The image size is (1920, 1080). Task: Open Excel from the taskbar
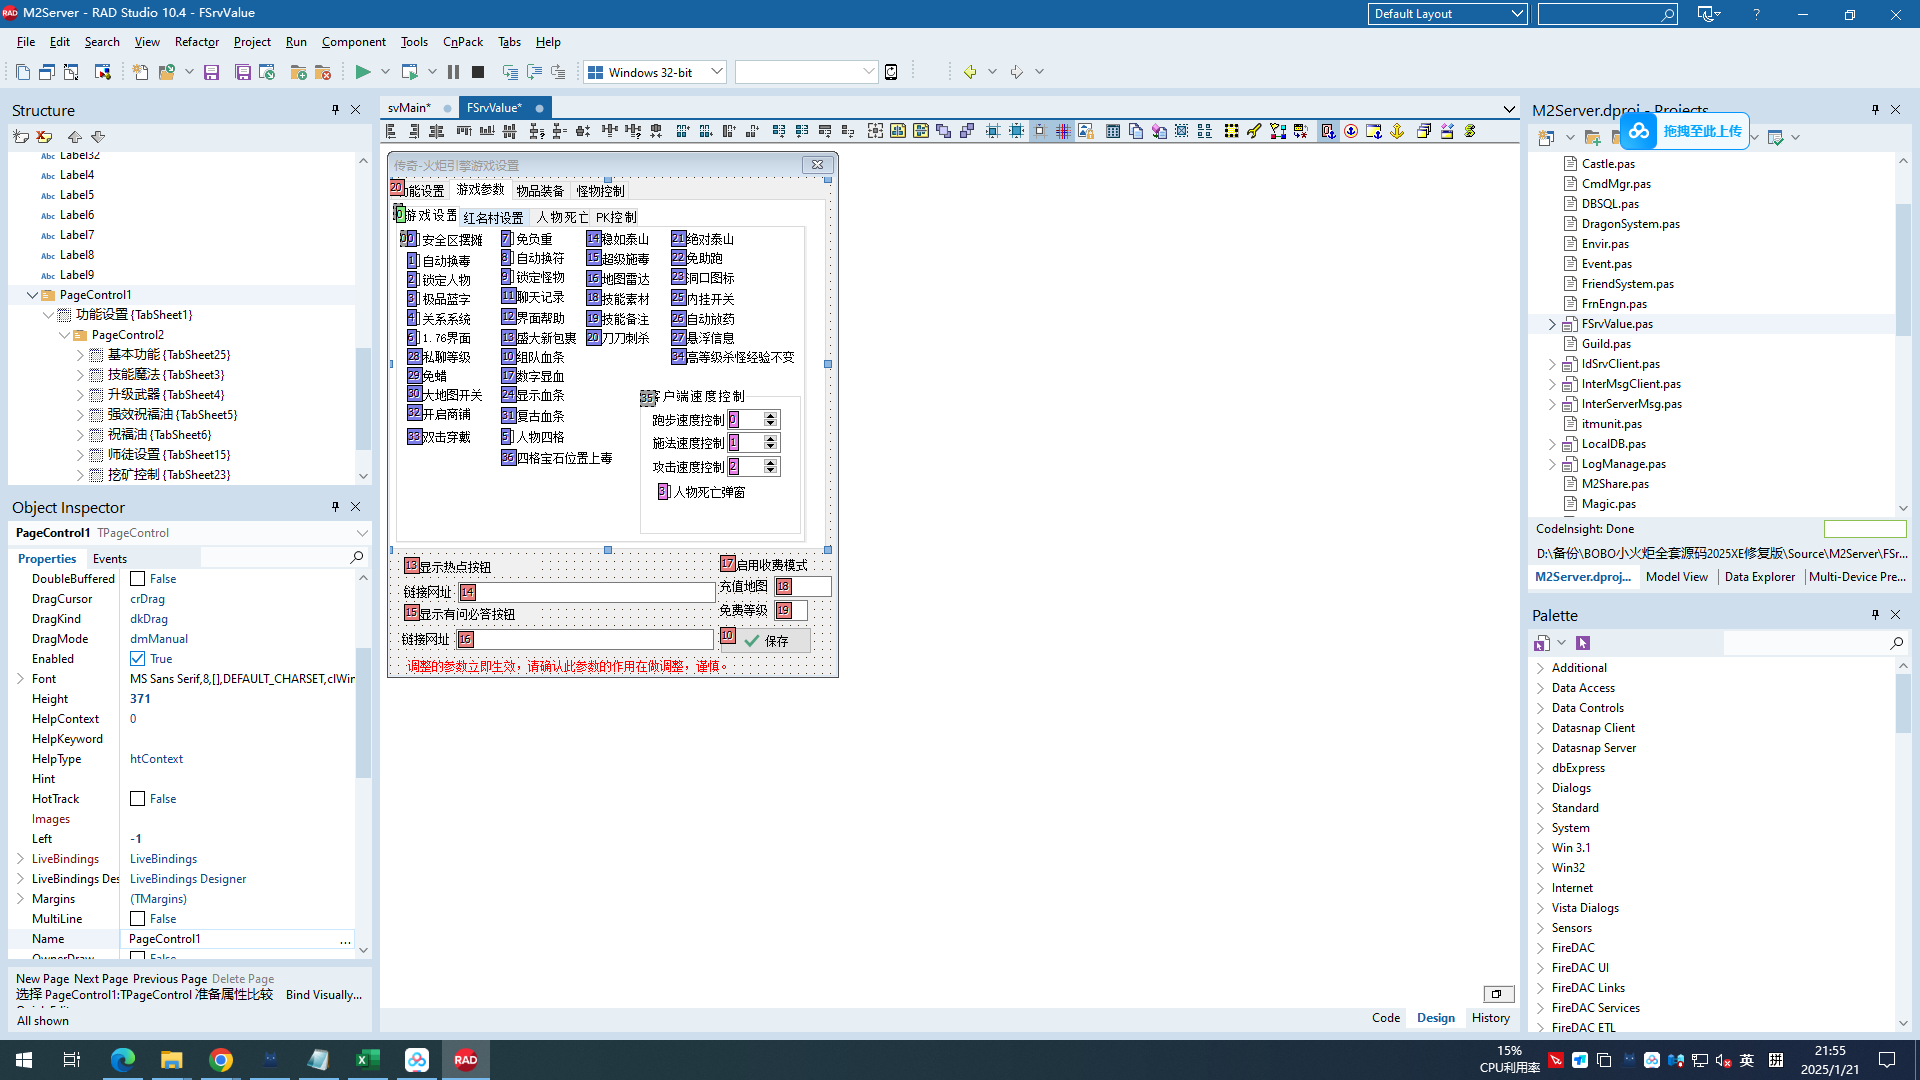(368, 1060)
